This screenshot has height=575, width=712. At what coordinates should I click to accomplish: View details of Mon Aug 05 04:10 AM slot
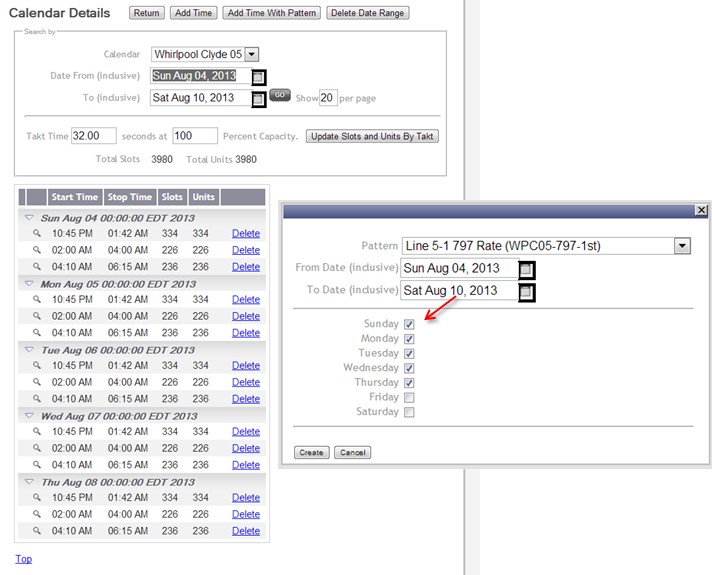pyautogui.click(x=37, y=332)
